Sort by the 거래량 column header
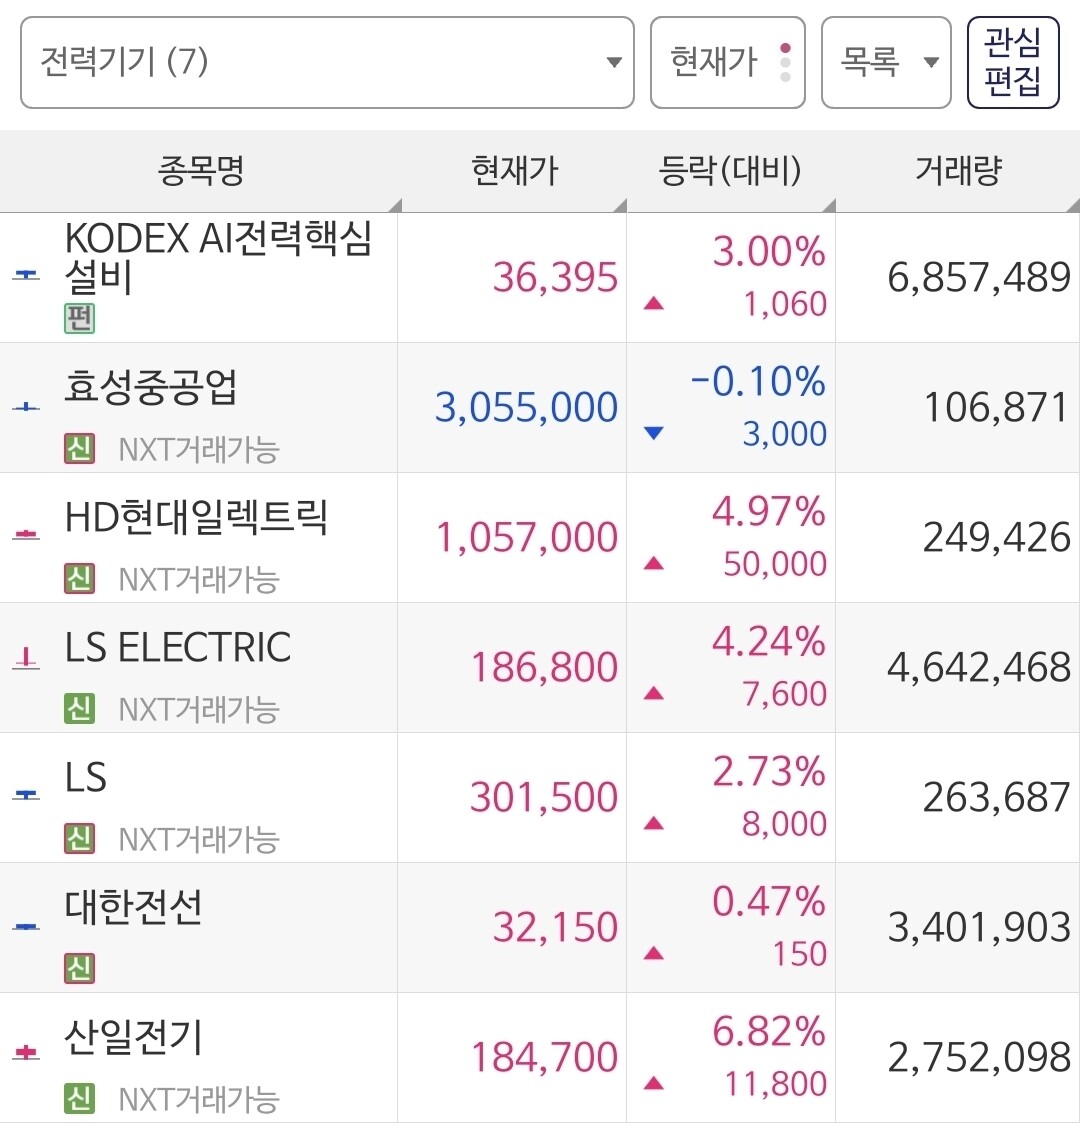 [957, 171]
